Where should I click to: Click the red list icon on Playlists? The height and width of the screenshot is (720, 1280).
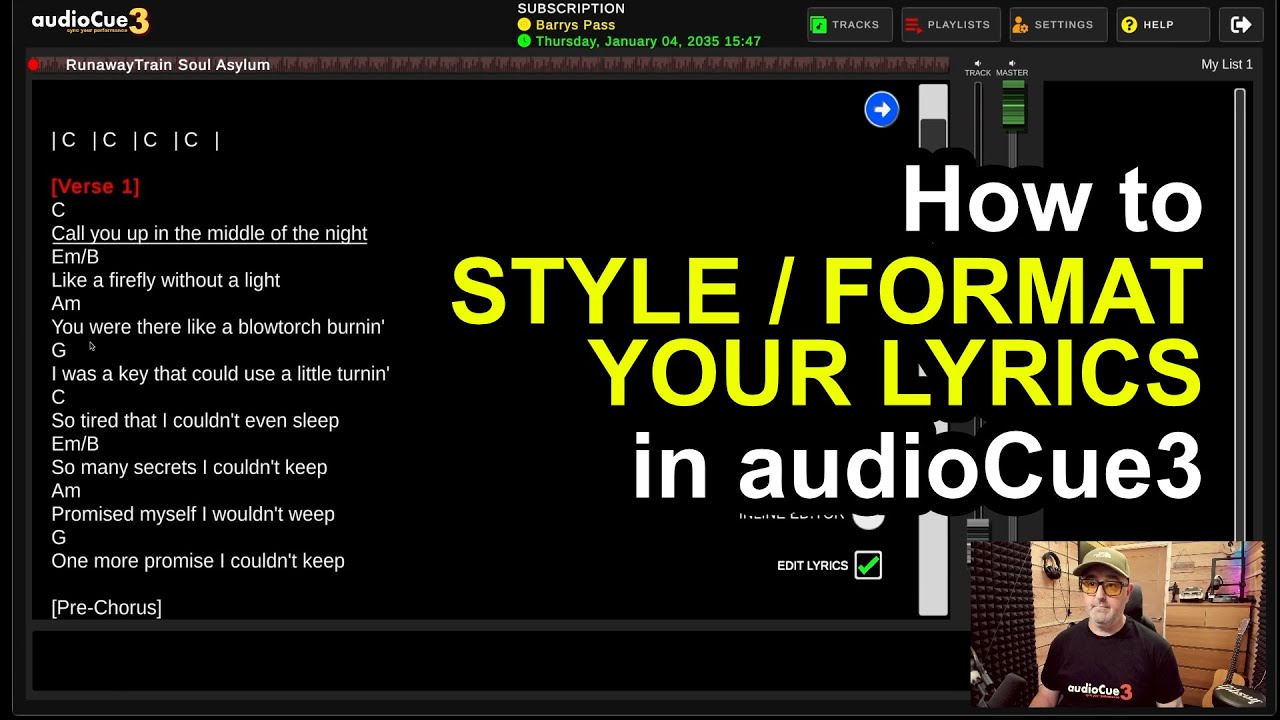912,25
